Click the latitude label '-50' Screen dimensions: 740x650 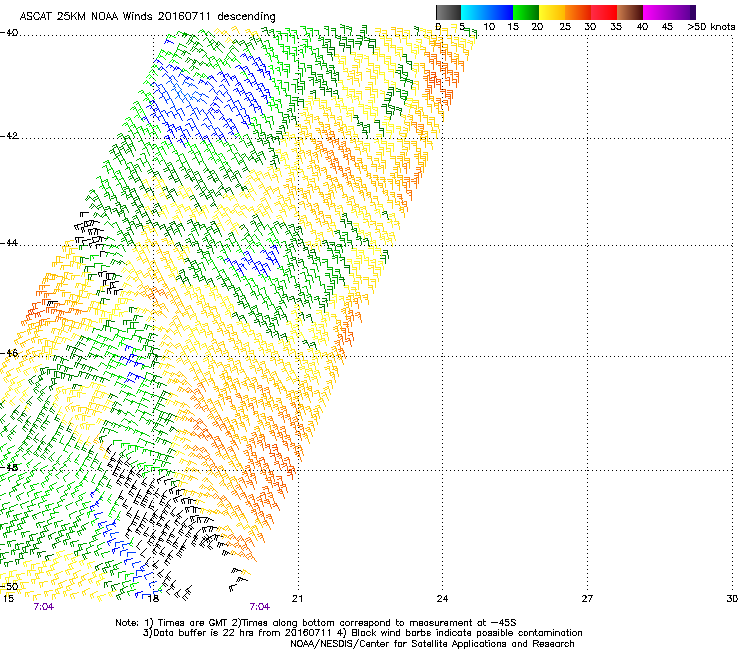pos(9,586)
